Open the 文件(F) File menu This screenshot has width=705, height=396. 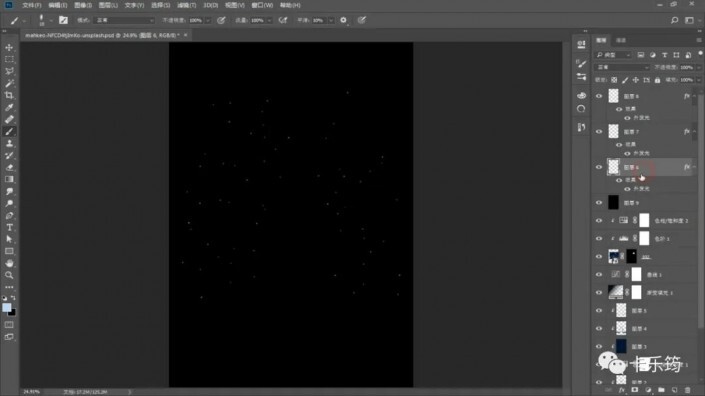[31, 5]
